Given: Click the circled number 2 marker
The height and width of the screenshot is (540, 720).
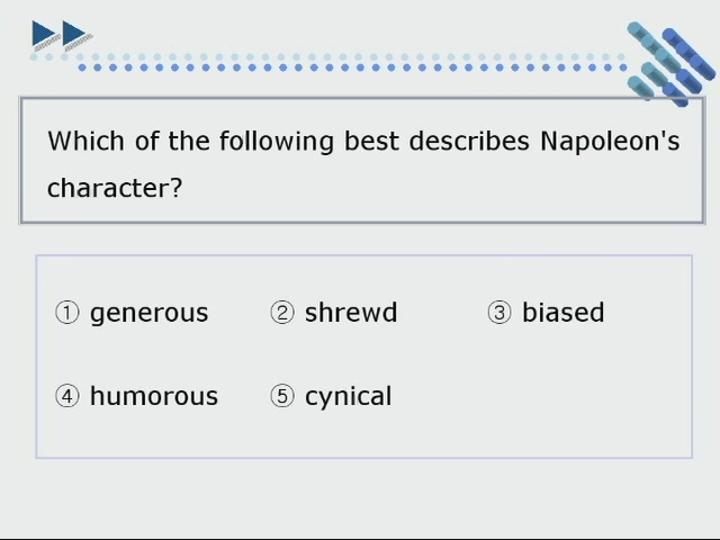Looking at the screenshot, I should coord(282,313).
